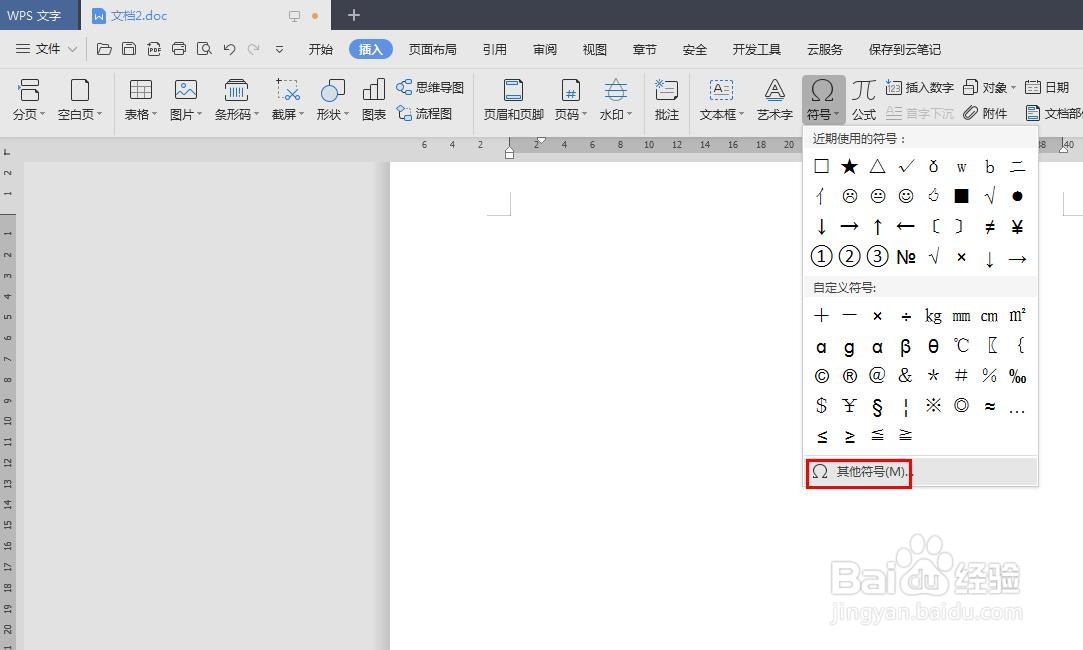
Task: Open Print Preview icon
Action: (x=204, y=49)
